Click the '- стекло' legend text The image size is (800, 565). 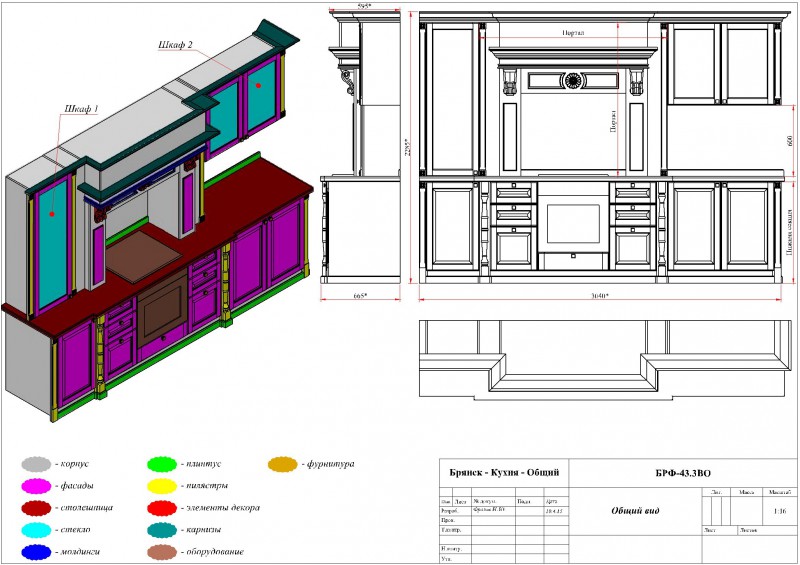click(x=72, y=530)
